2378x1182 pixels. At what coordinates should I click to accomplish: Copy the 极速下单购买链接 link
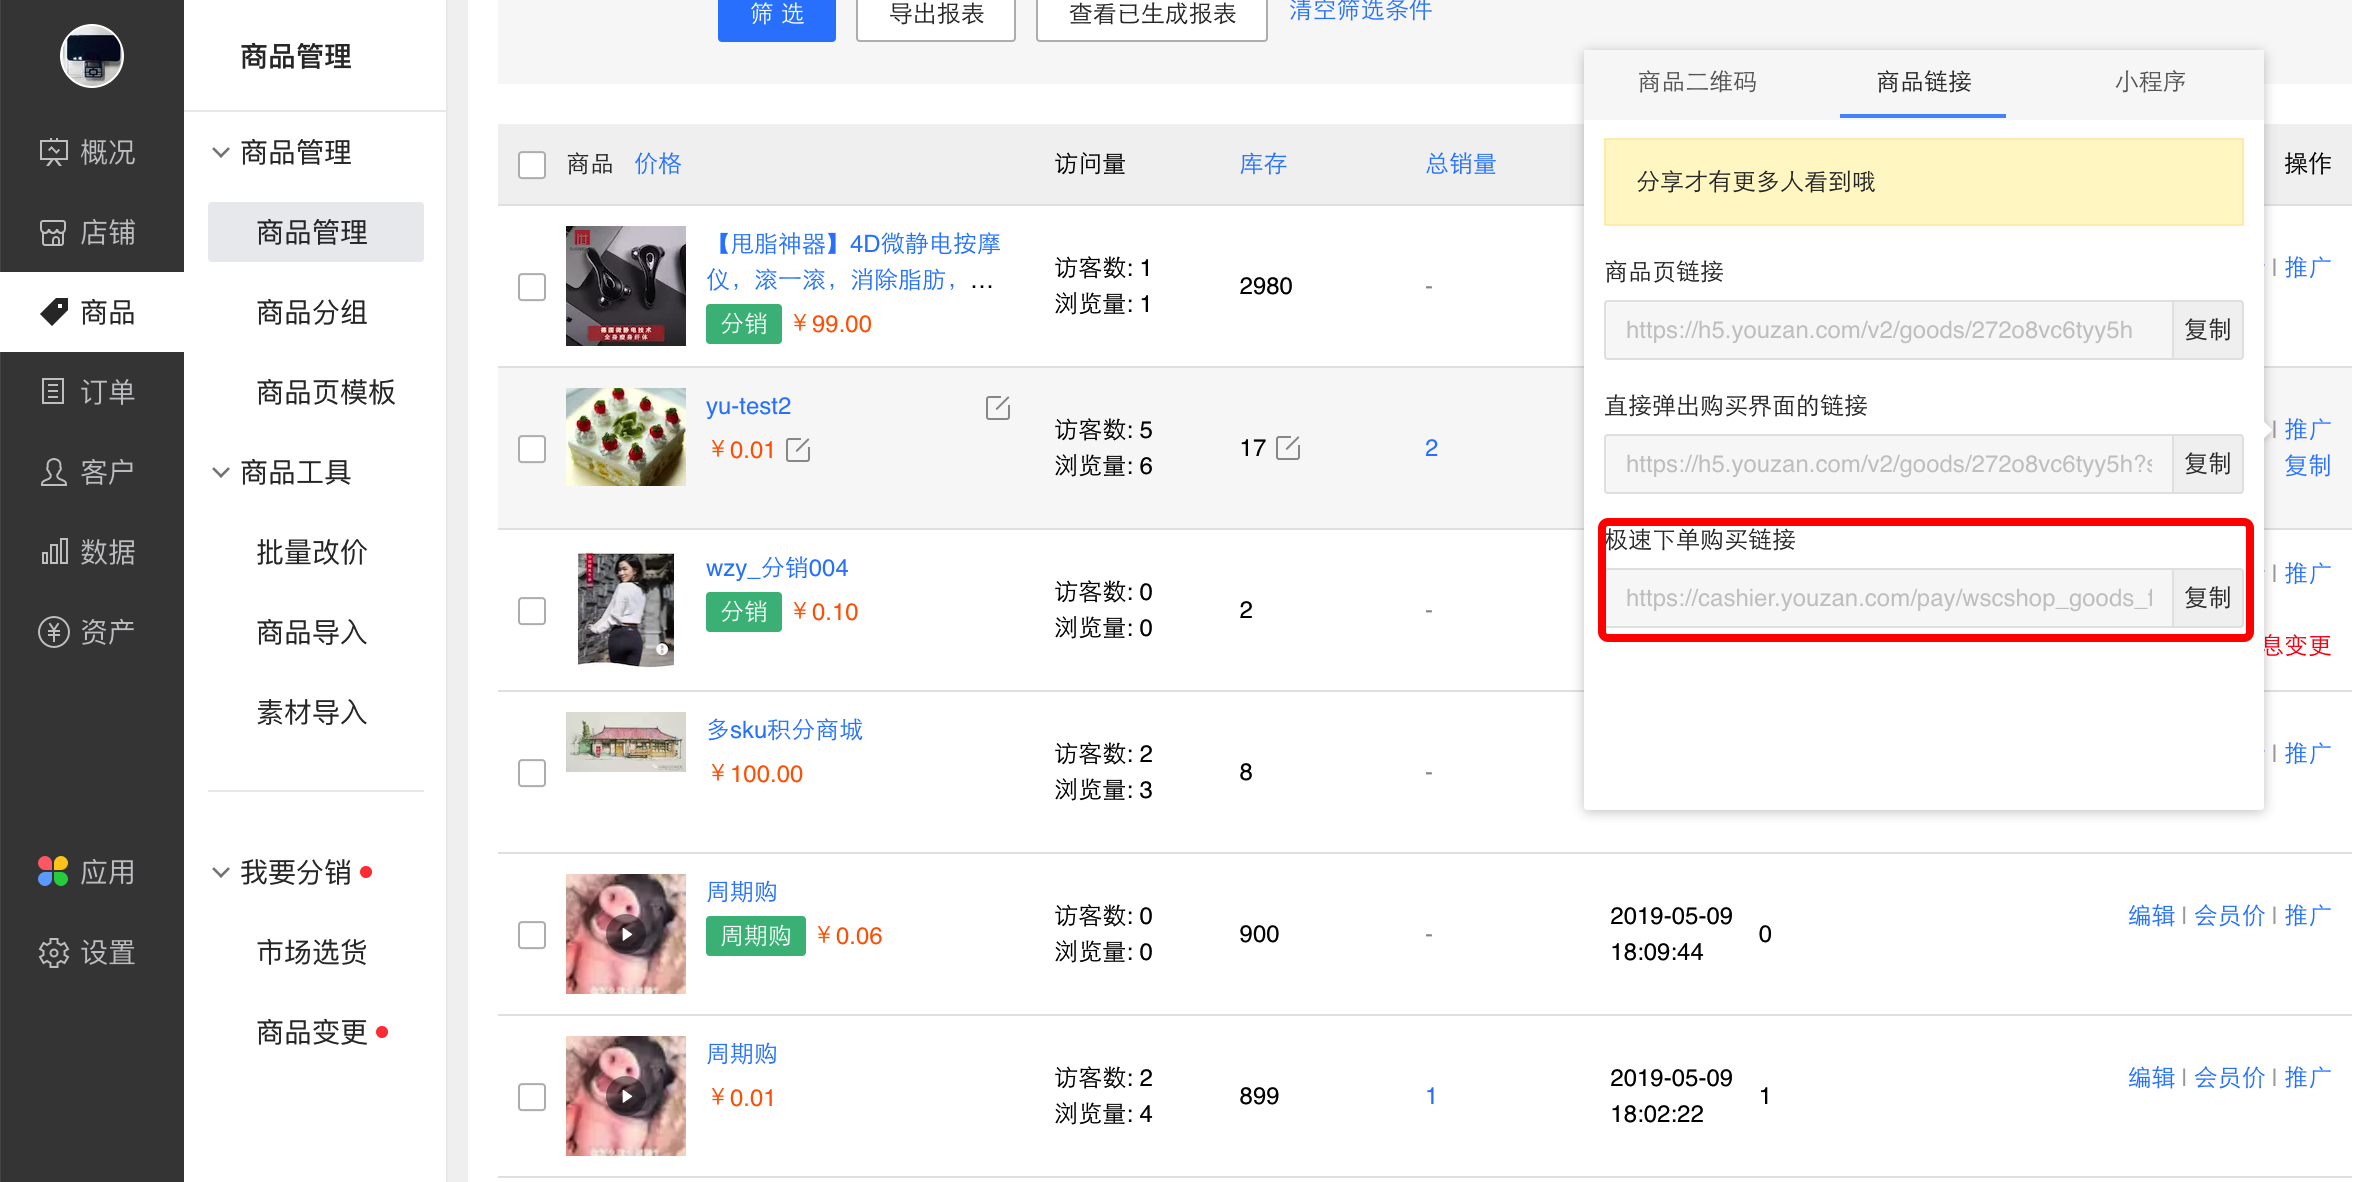coord(2207,597)
